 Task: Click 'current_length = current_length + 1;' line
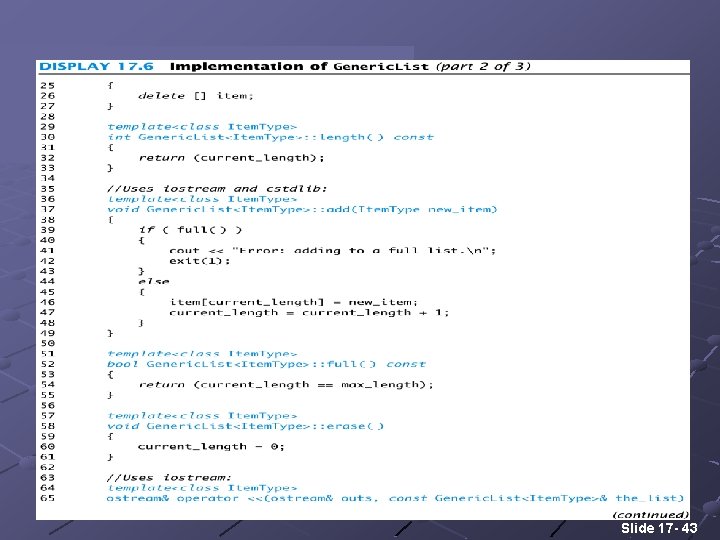(x=309, y=313)
